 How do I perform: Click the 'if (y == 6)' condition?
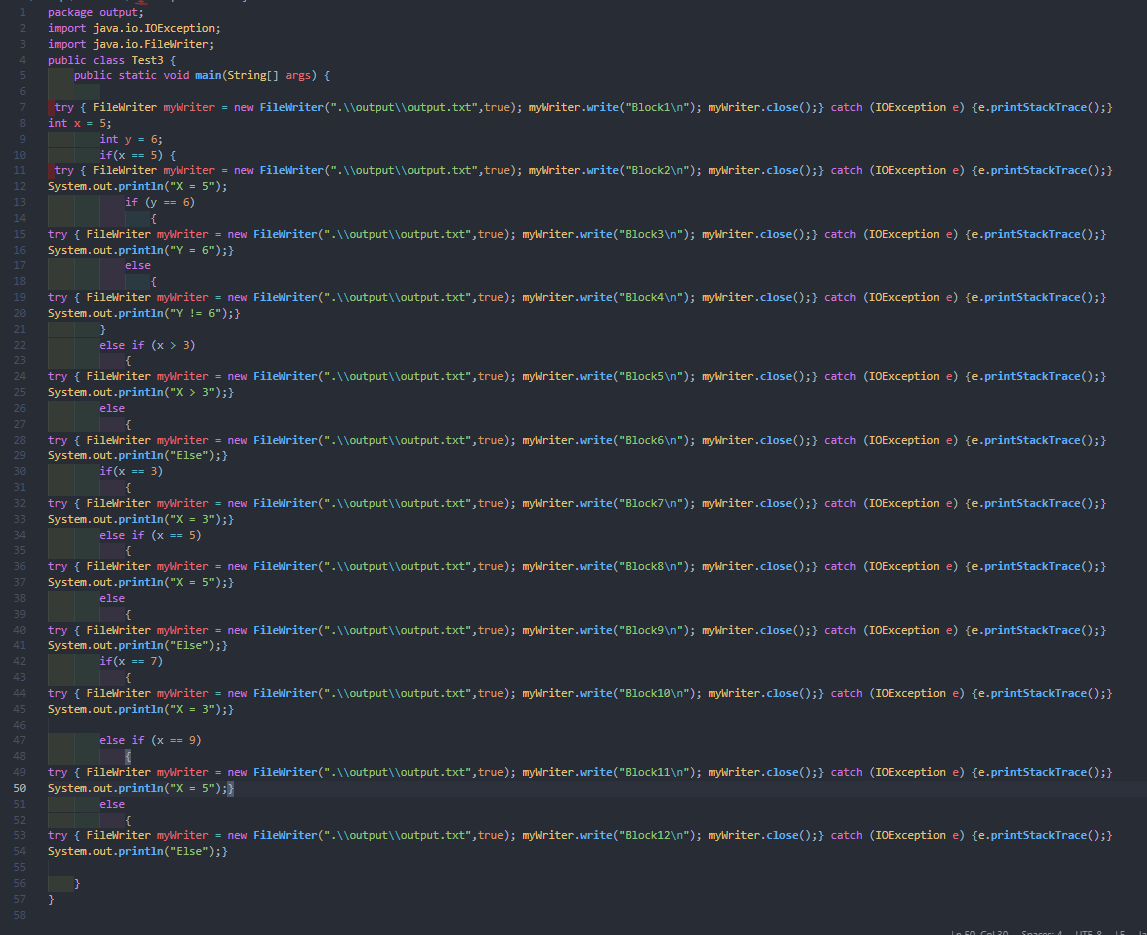[159, 202]
